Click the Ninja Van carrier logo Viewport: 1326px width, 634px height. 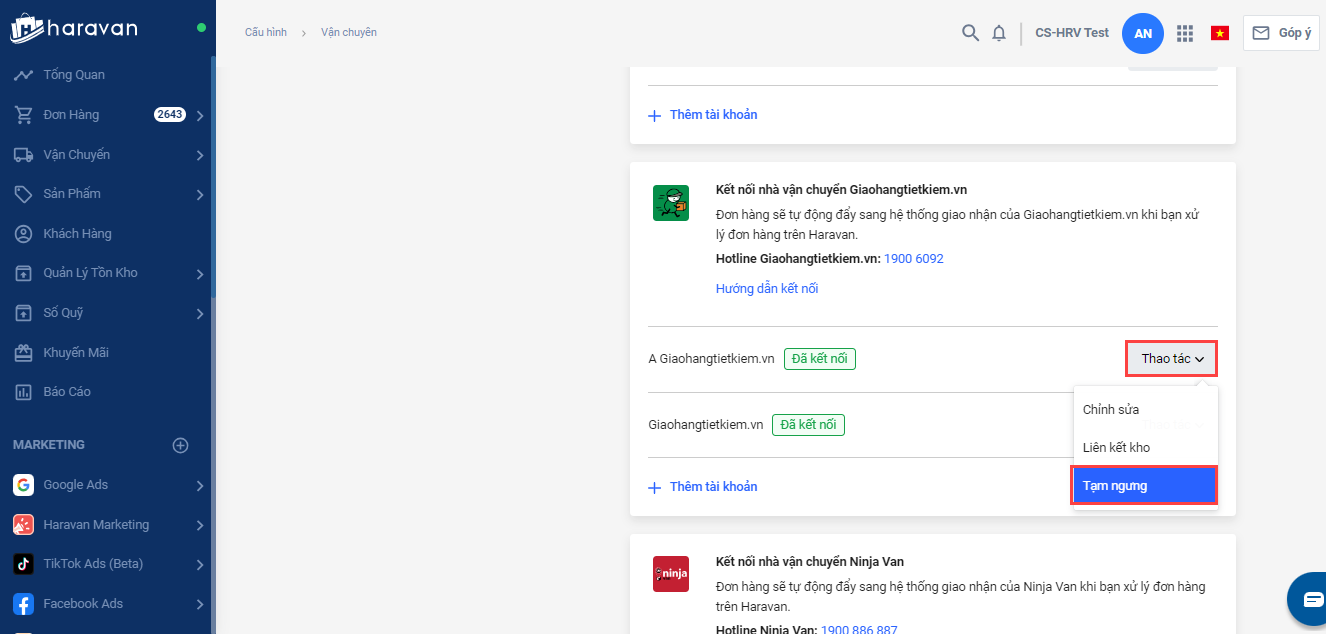click(670, 574)
